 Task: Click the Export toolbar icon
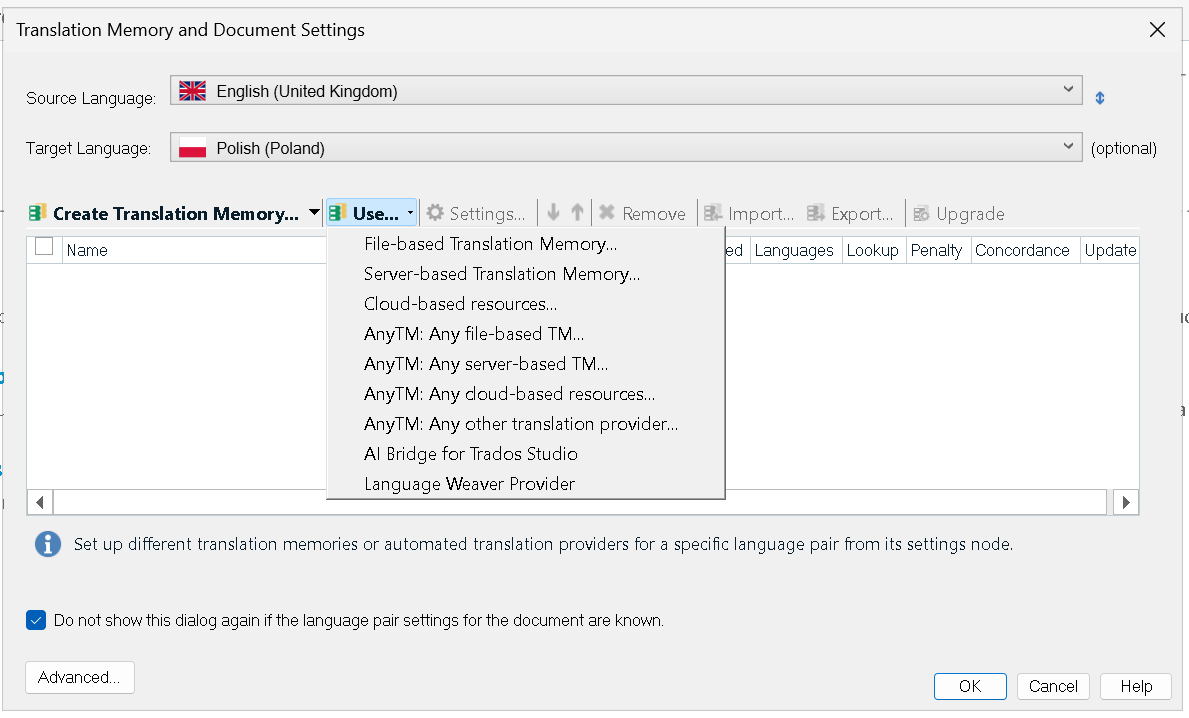point(815,213)
